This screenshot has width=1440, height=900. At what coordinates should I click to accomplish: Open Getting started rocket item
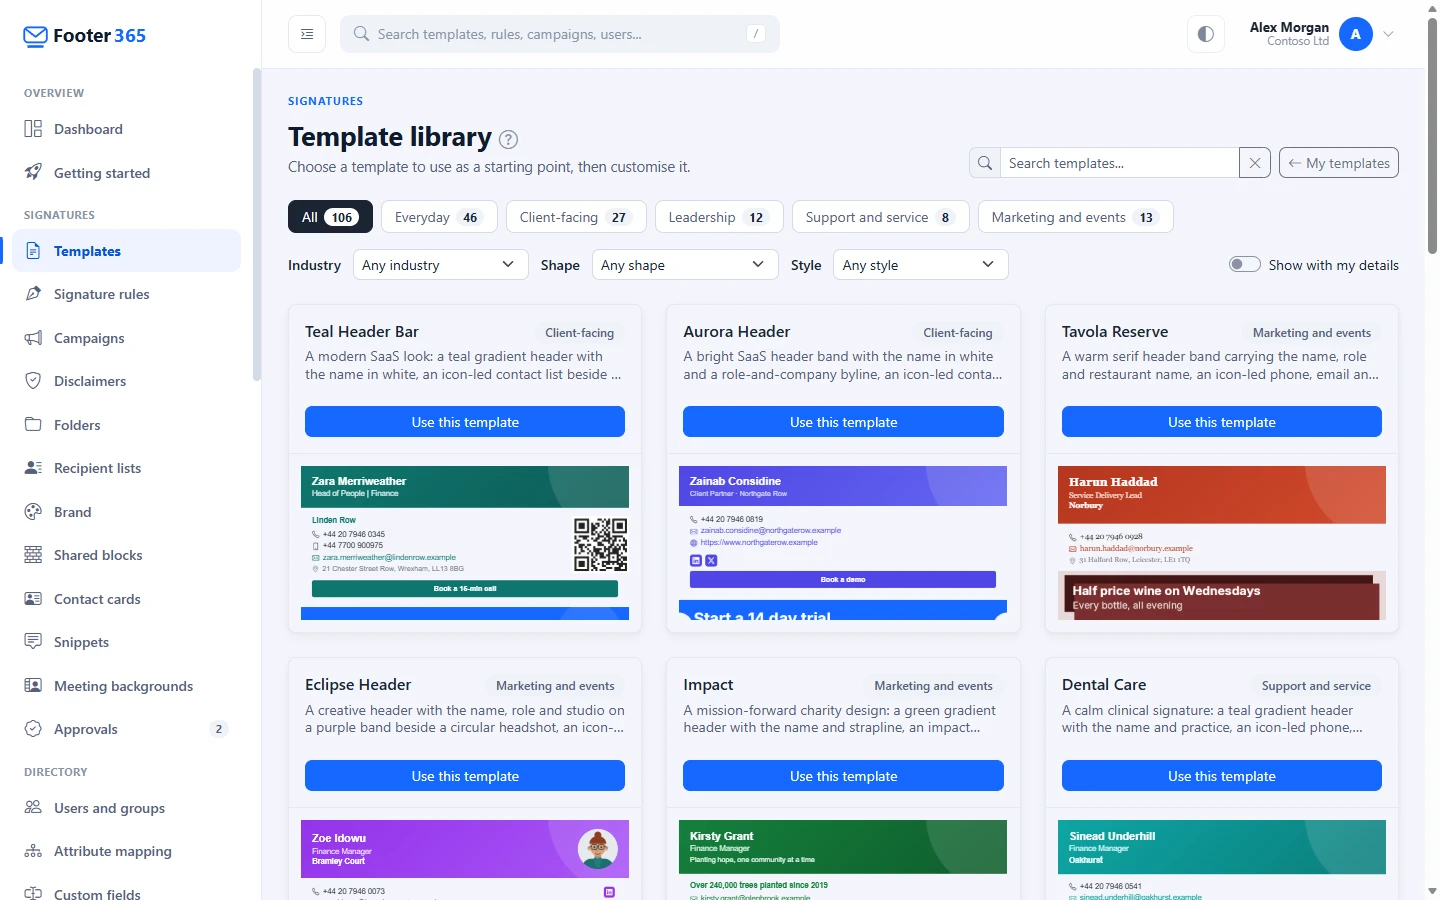pos(126,173)
